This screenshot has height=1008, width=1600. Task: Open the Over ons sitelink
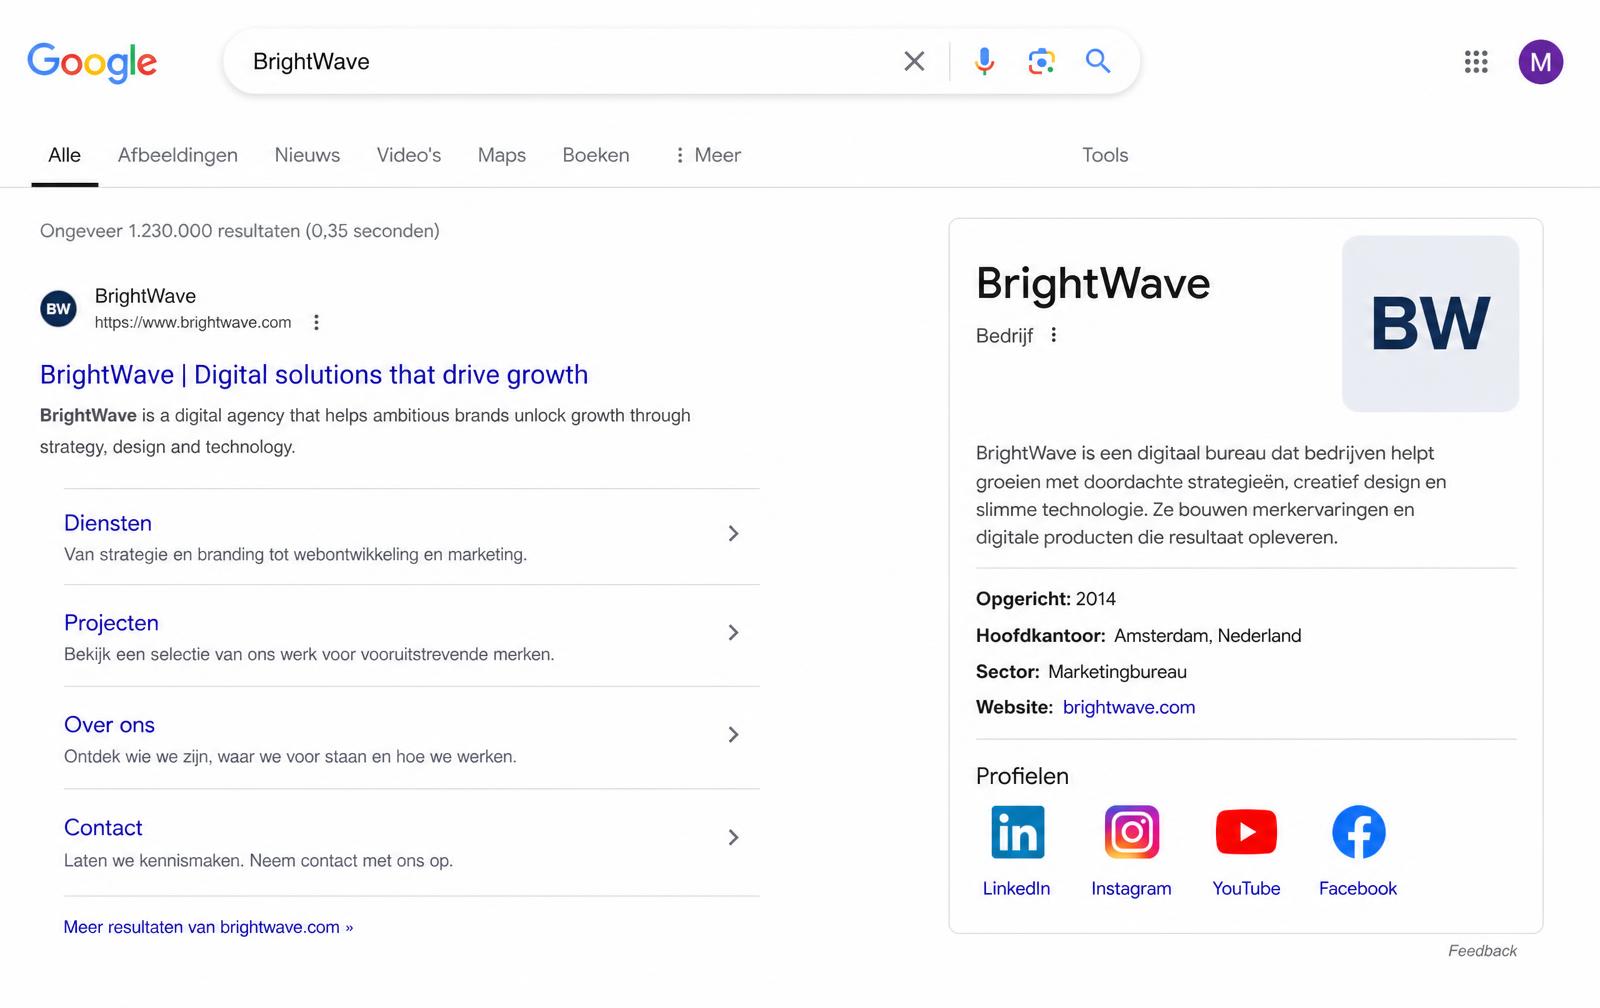click(109, 725)
